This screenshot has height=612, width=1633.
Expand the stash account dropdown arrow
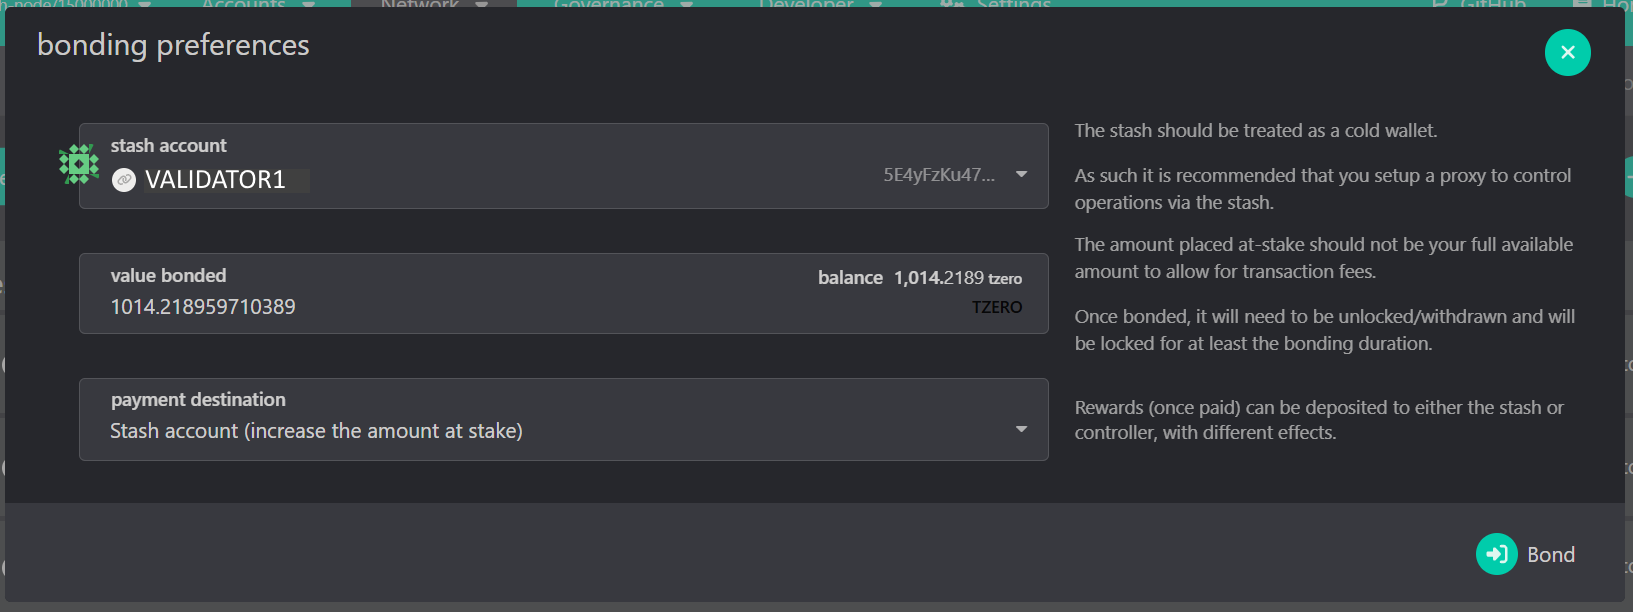click(1021, 174)
